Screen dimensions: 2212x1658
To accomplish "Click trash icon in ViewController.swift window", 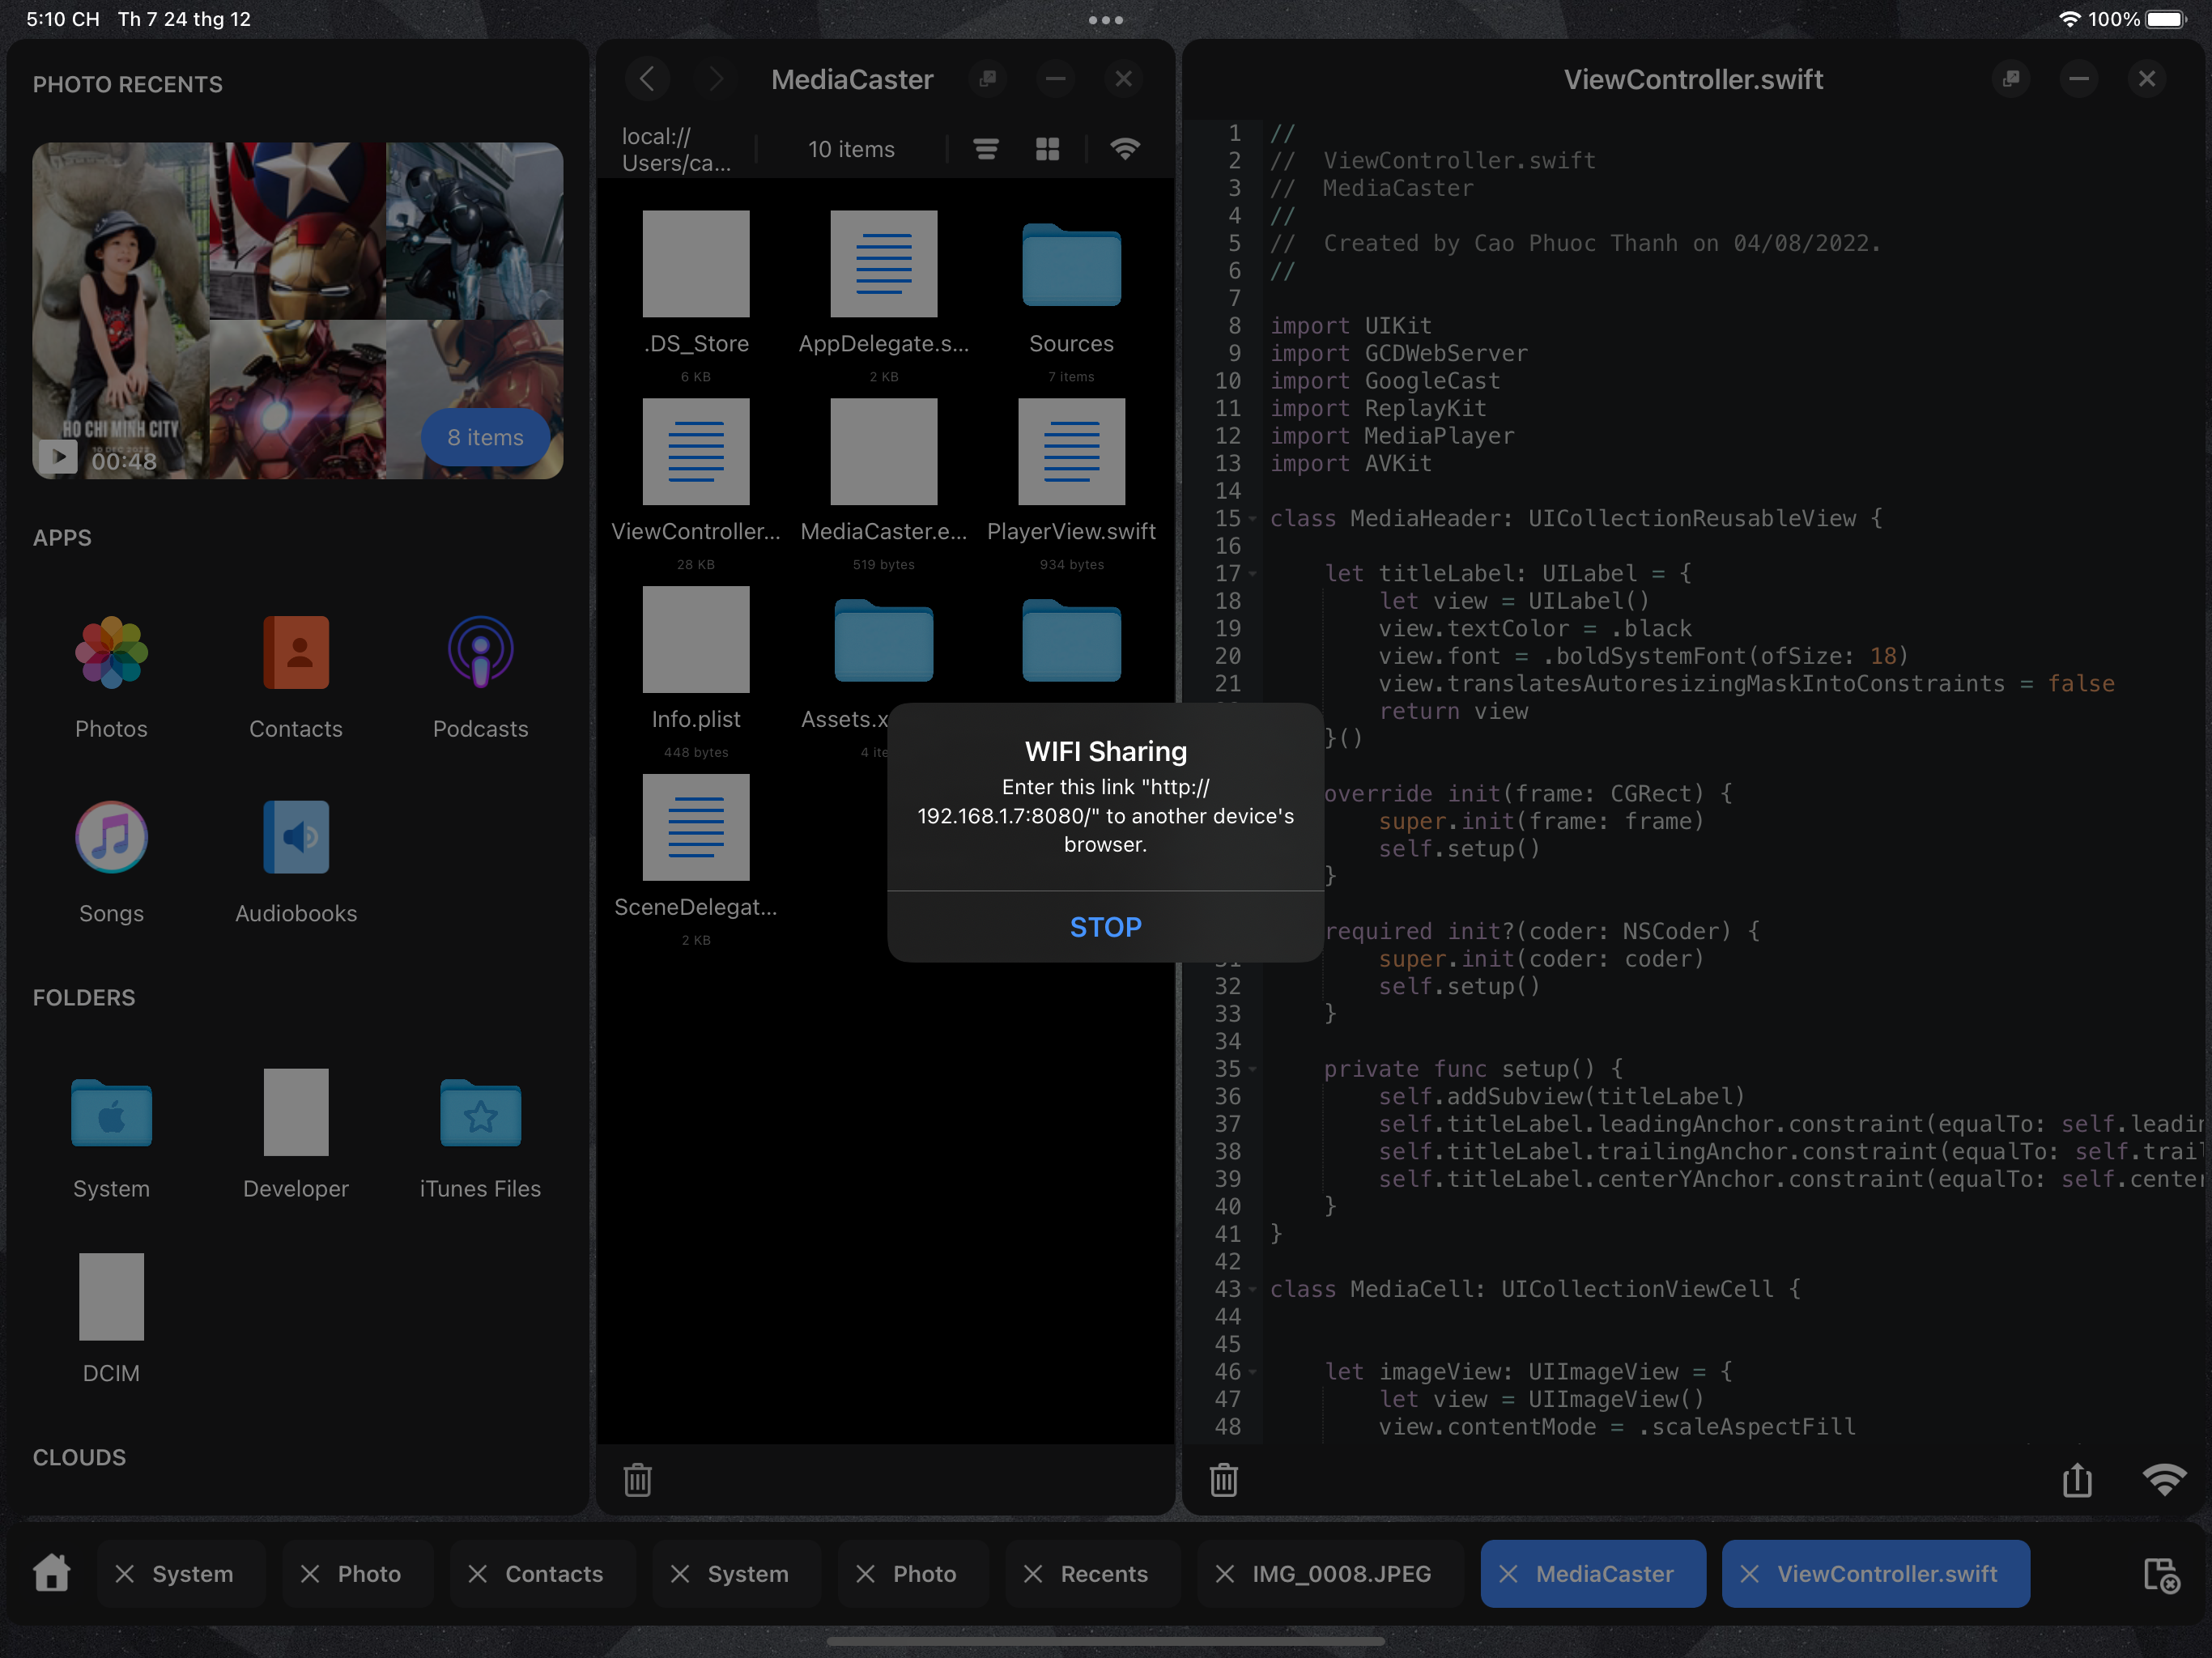I will [x=1224, y=1479].
